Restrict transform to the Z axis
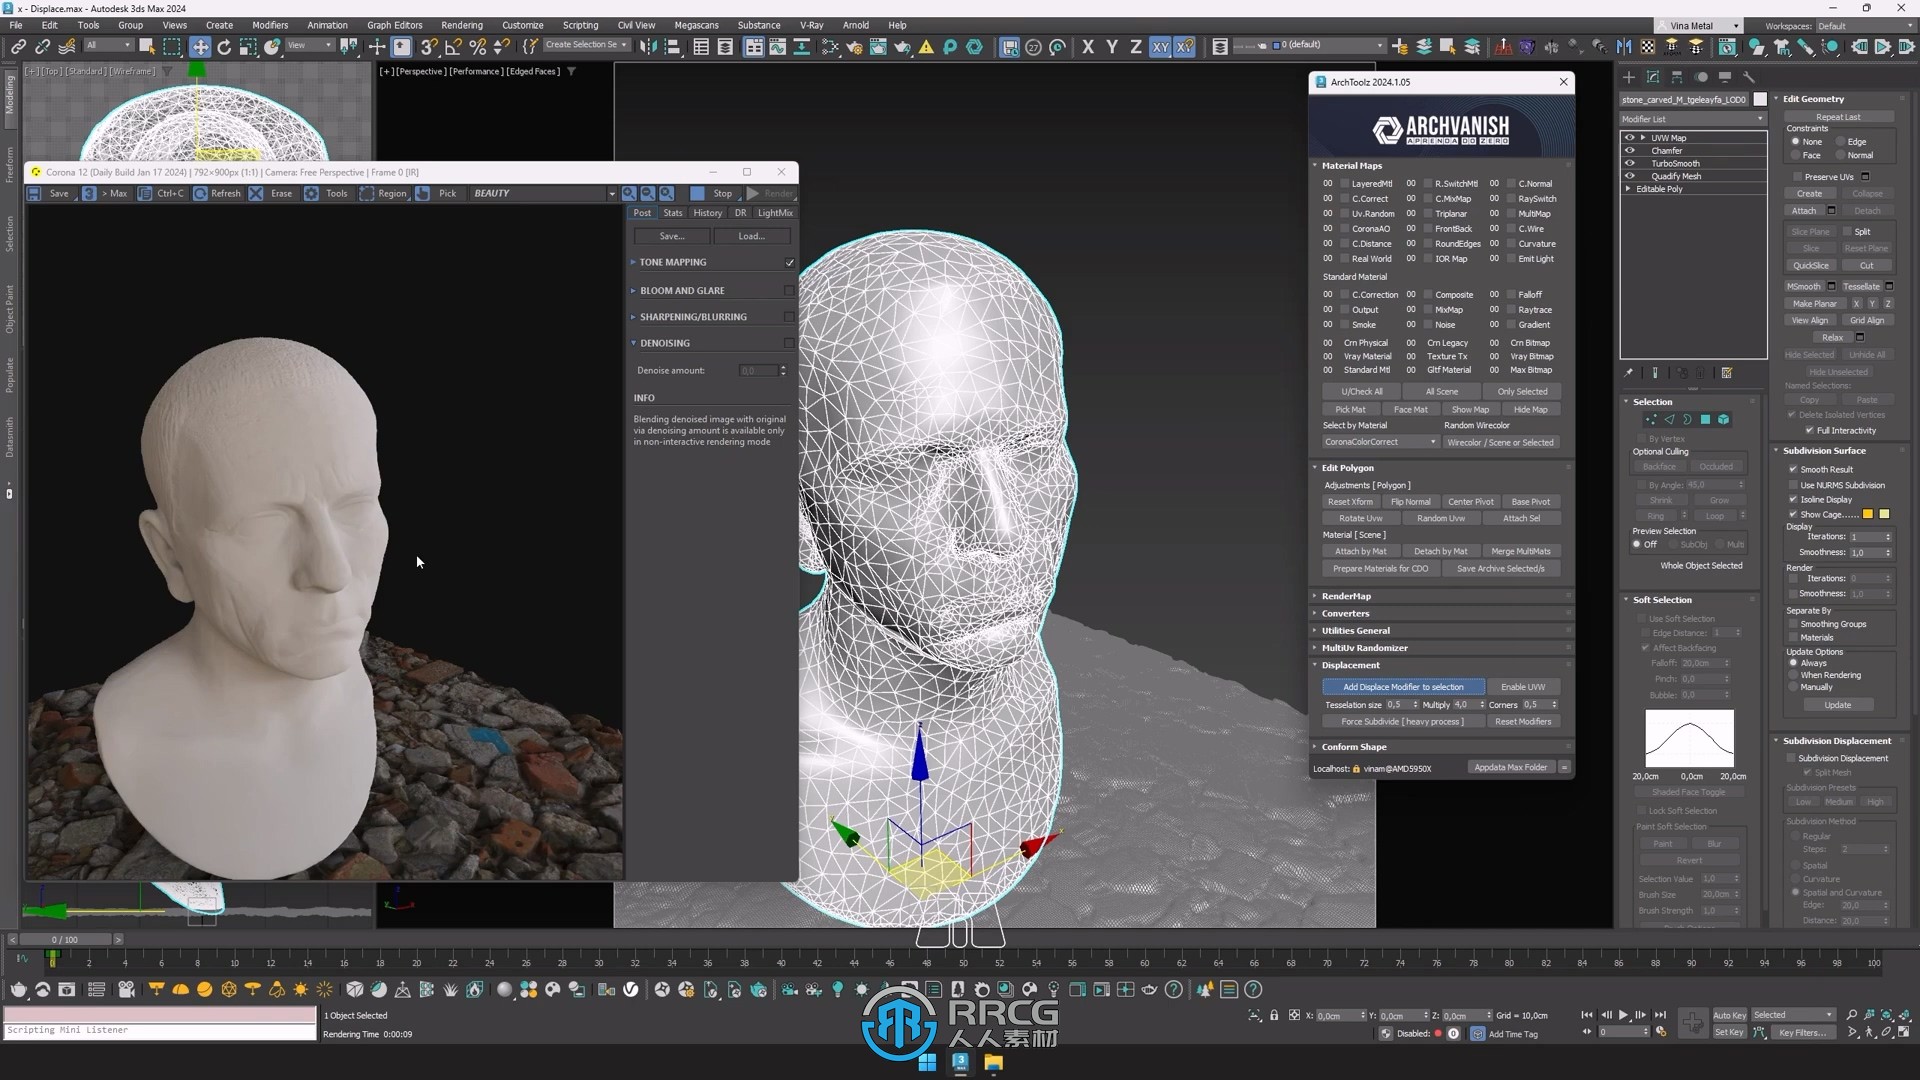 pos(1136,47)
